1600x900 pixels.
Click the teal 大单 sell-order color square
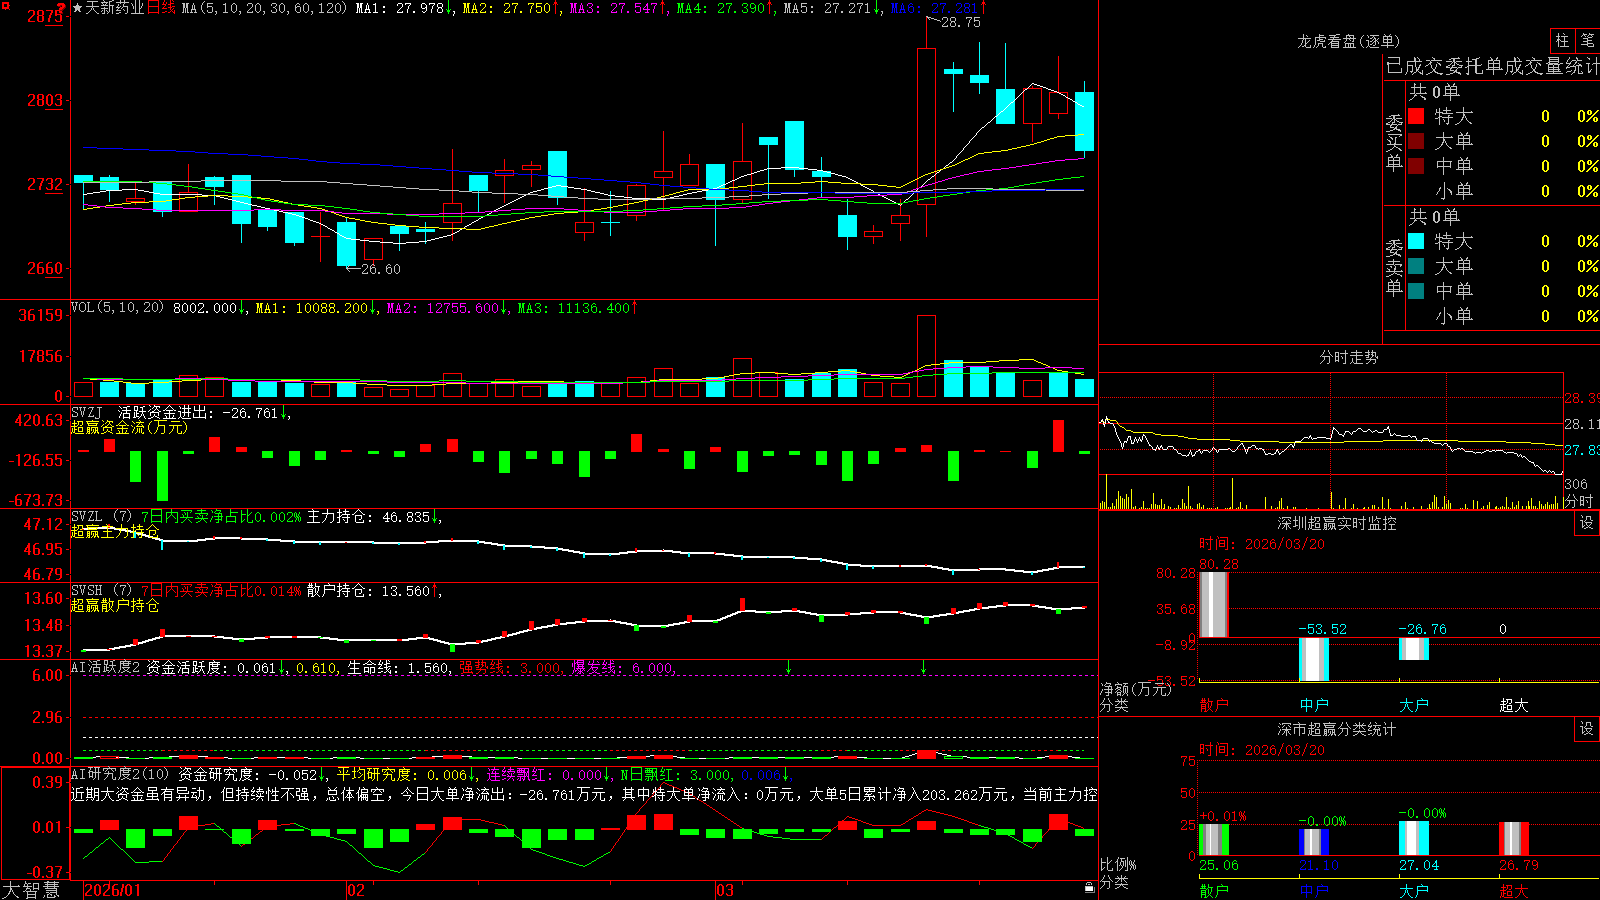(1416, 266)
